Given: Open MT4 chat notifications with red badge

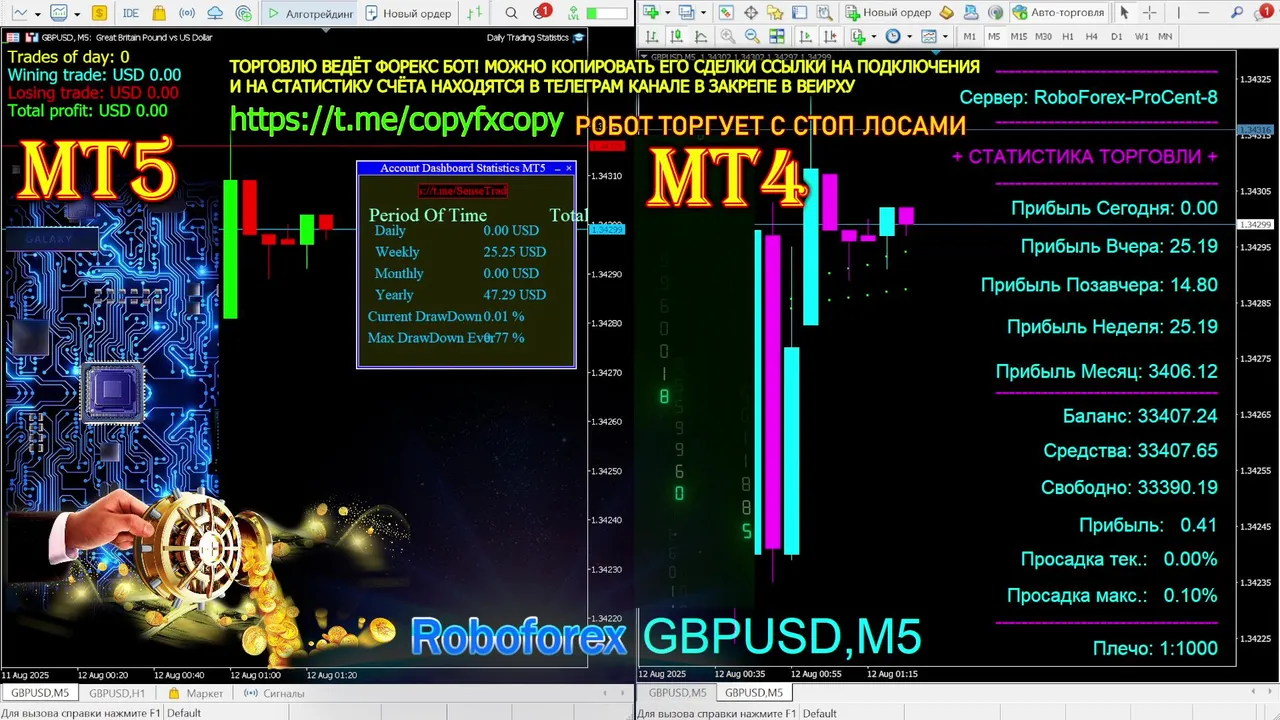Looking at the screenshot, I should pos(1264,13).
